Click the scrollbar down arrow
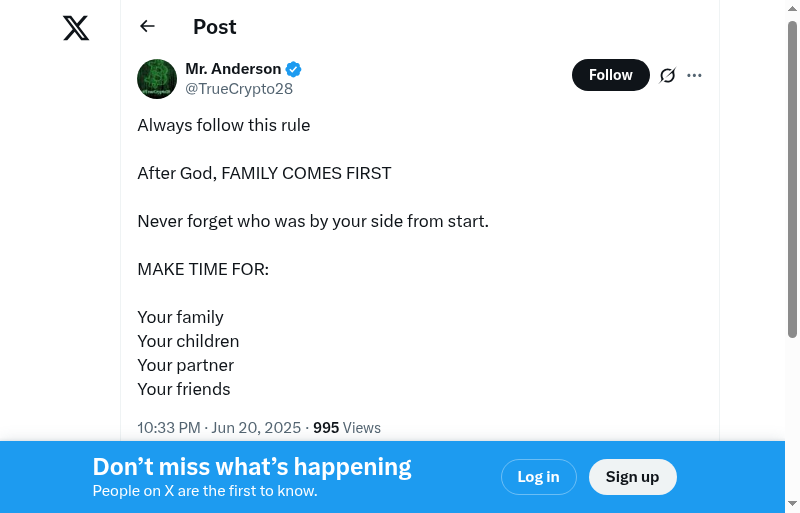 (x=792, y=503)
